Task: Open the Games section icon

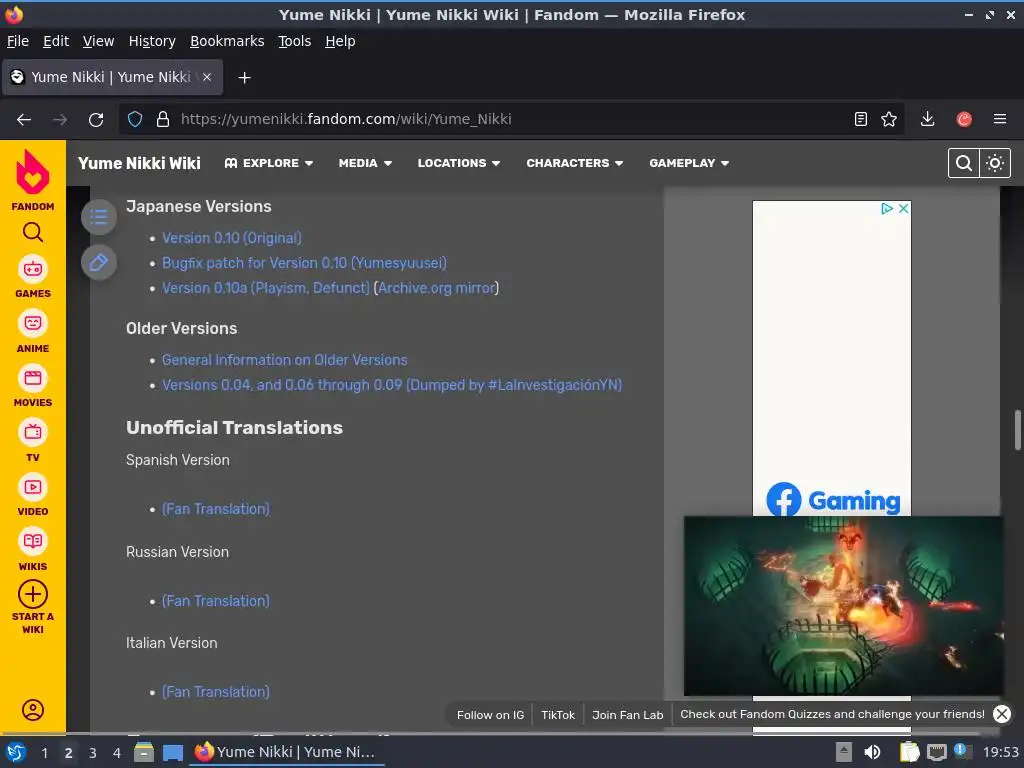Action: point(33,269)
